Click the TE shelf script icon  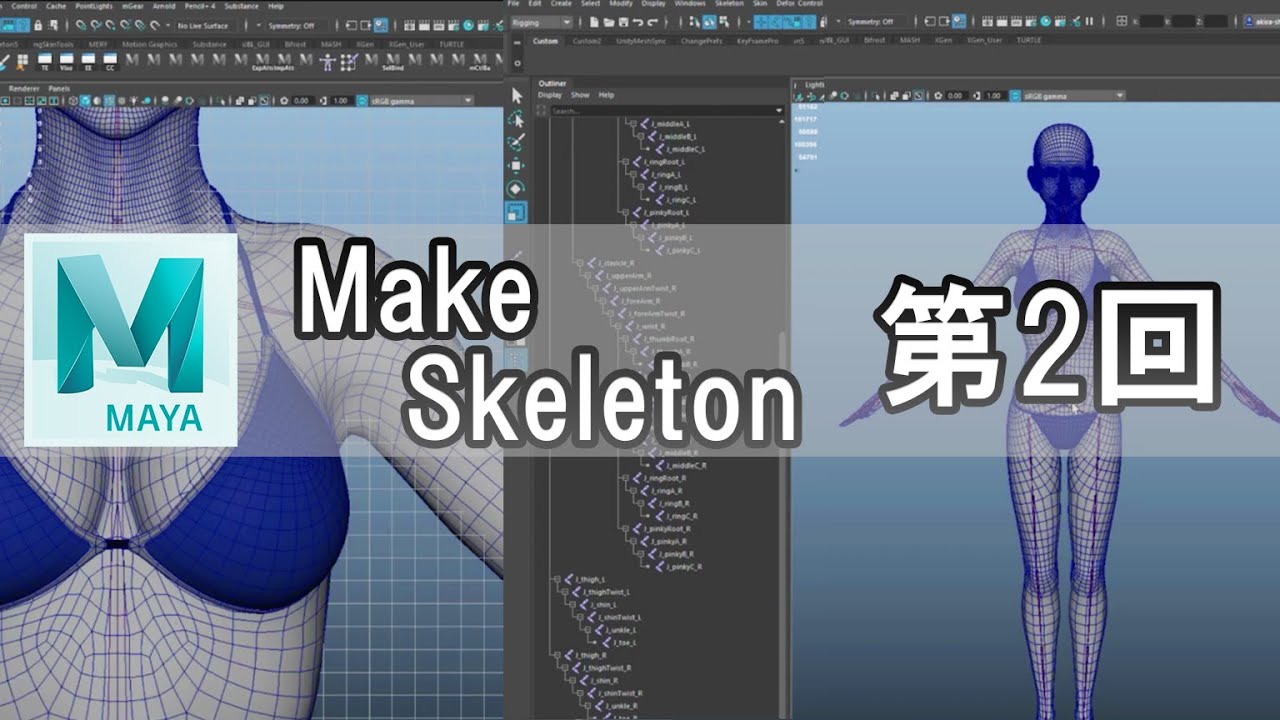pyautogui.click(x=45, y=62)
